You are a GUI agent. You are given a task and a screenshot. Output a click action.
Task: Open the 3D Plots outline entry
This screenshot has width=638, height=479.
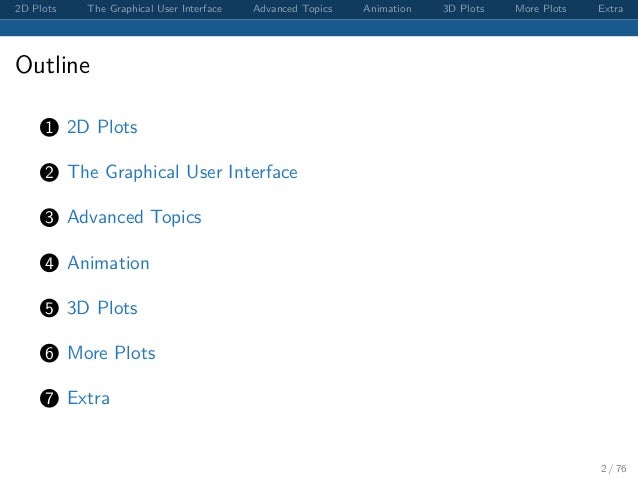point(102,308)
